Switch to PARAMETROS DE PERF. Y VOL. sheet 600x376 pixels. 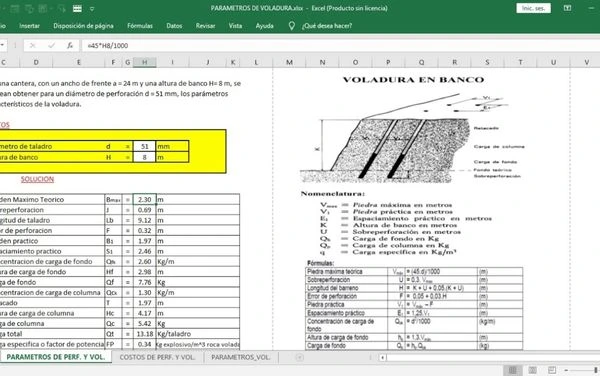click(x=55, y=357)
